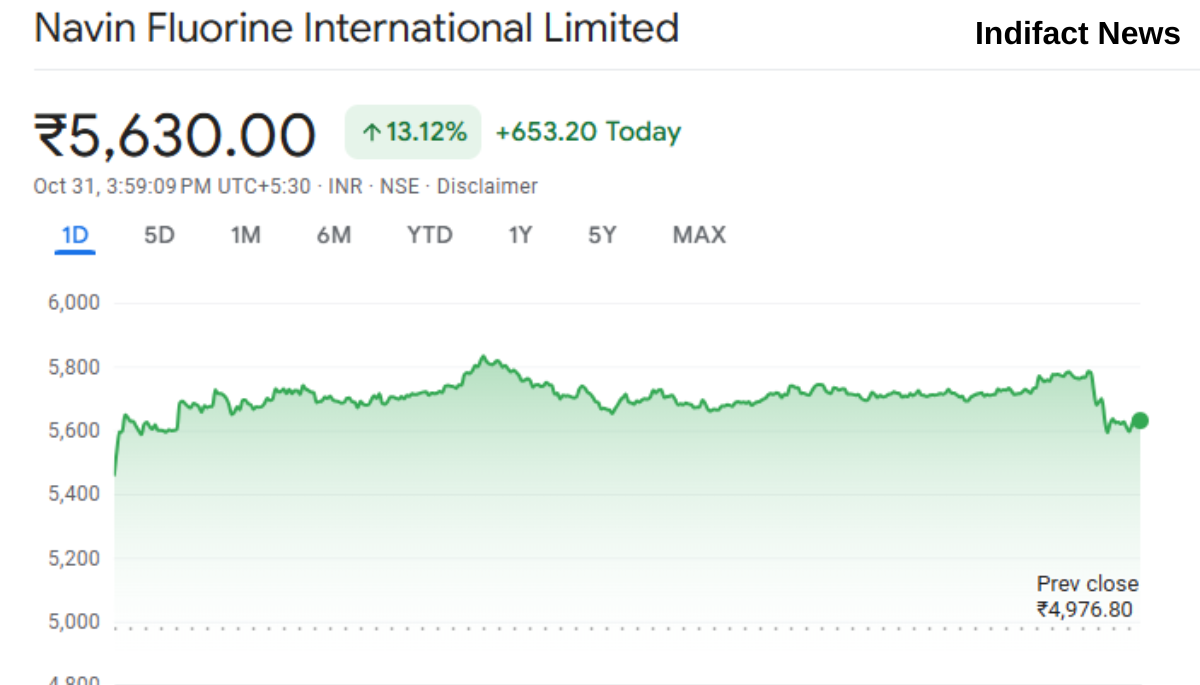Click the ₹4,976.80 previous close value
This screenshot has width=1200, height=685.
point(1085,609)
